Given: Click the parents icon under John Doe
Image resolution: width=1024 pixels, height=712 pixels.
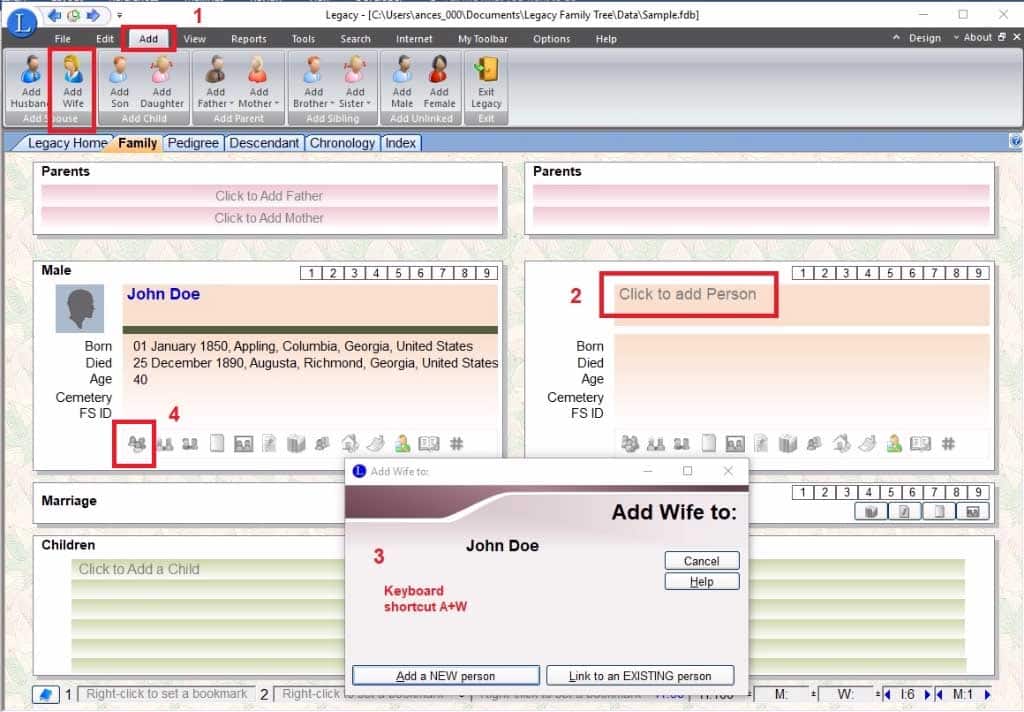Looking at the screenshot, I should [165, 444].
